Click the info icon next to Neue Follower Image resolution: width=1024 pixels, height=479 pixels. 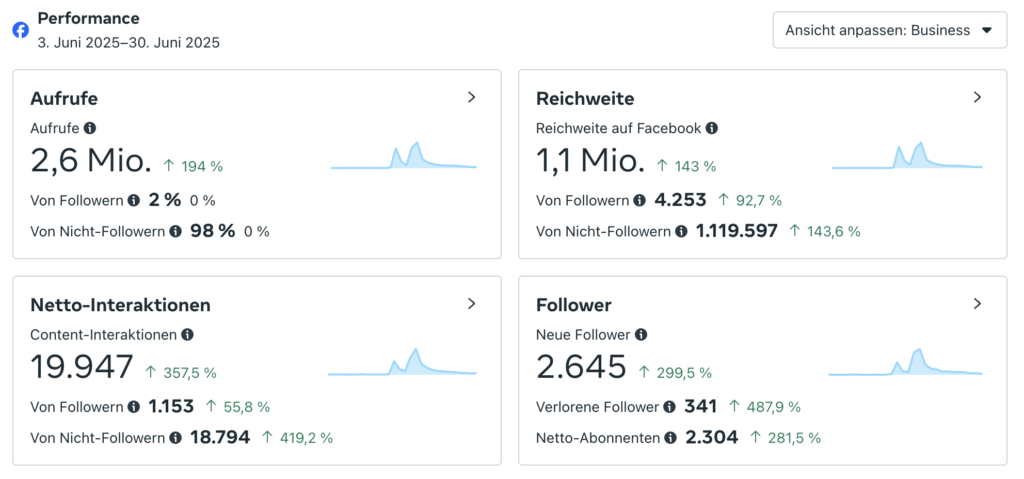(x=641, y=335)
